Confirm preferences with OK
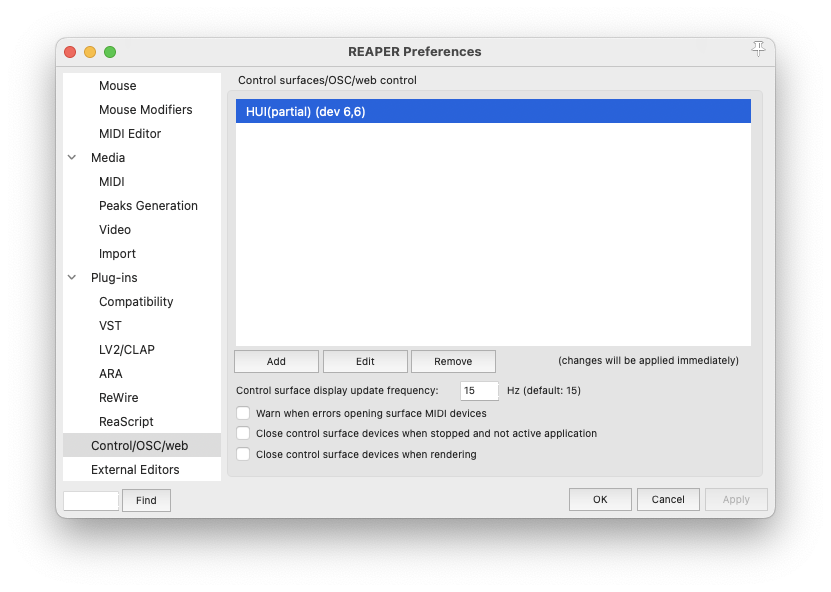Image resolution: width=831 pixels, height=592 pixels. (x=600, y=499)
